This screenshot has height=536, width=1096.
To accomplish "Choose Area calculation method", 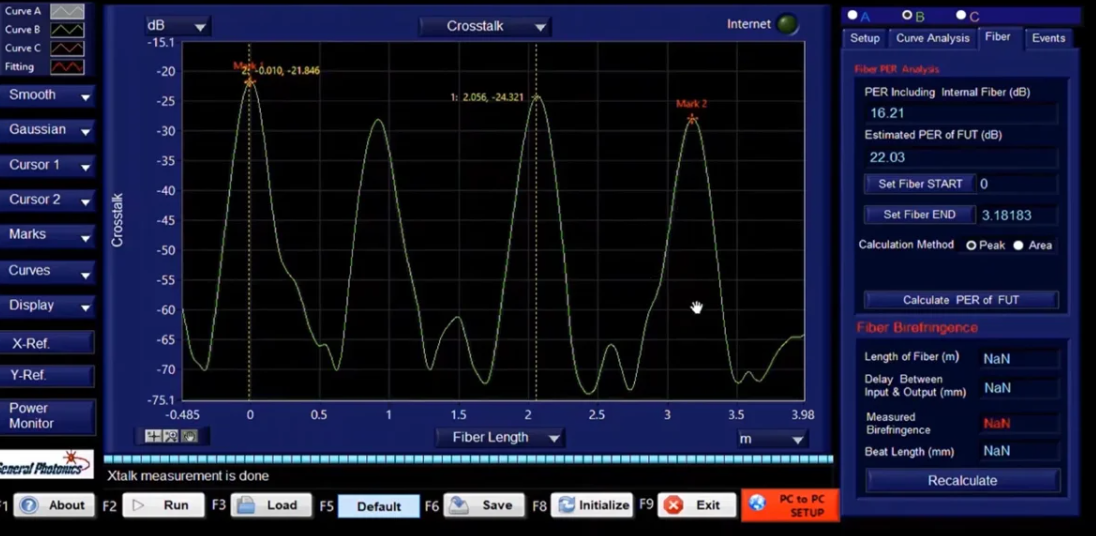I will click(1019, 245).
